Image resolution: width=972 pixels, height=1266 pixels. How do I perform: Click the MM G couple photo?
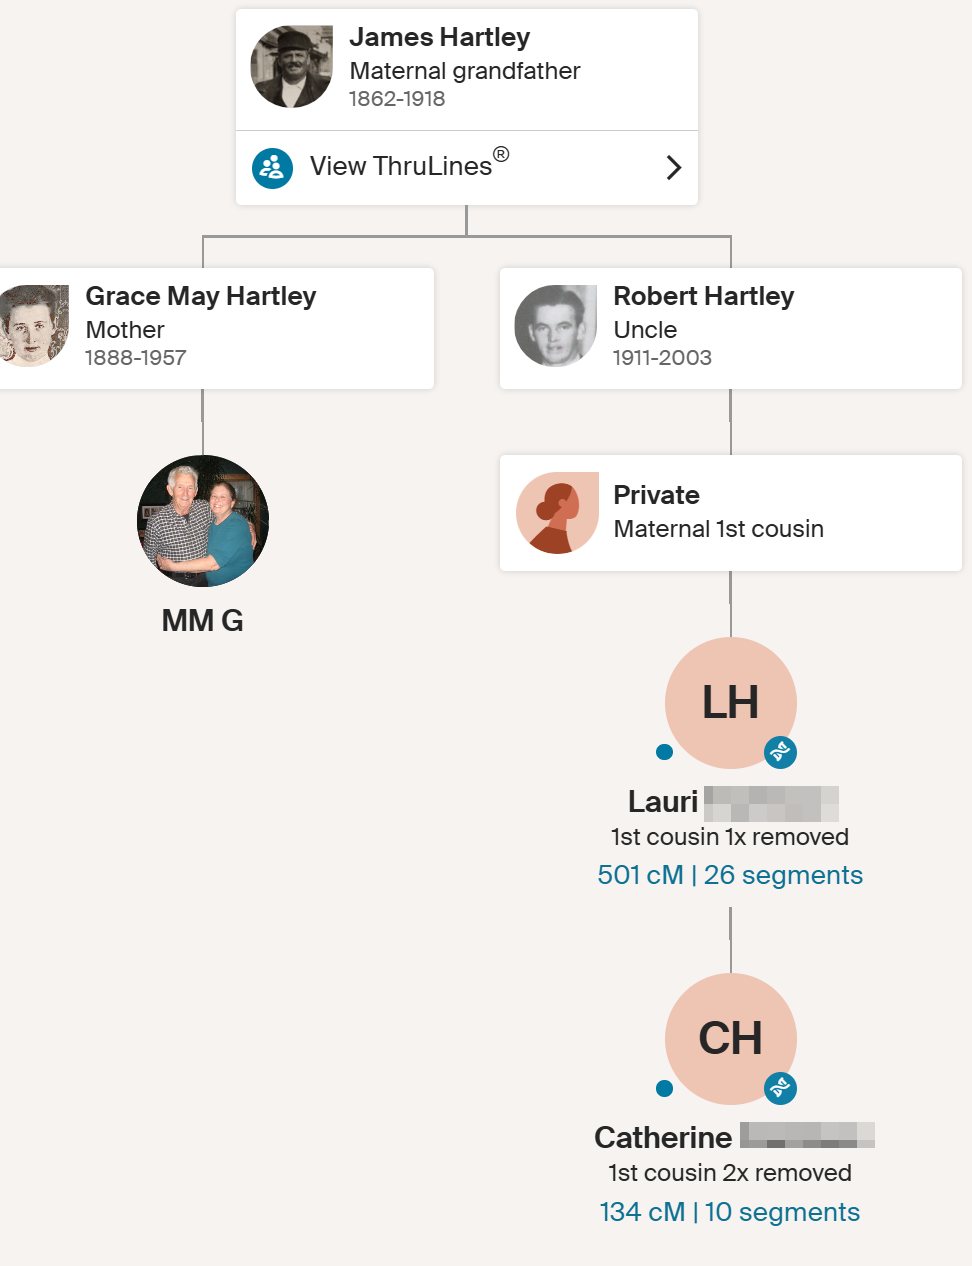click(203, 521)
